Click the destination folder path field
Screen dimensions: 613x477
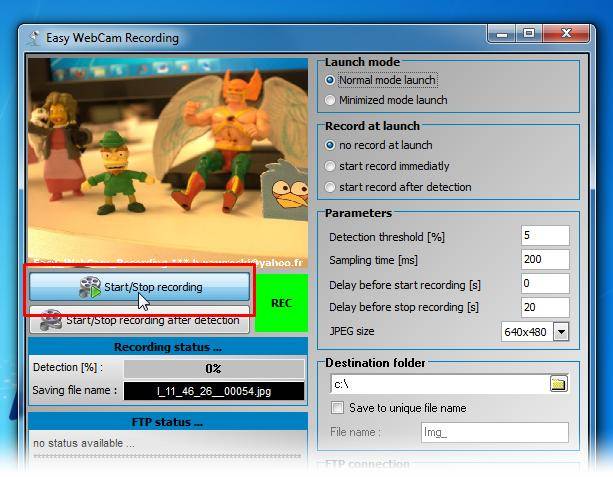(x=439, y=384)
